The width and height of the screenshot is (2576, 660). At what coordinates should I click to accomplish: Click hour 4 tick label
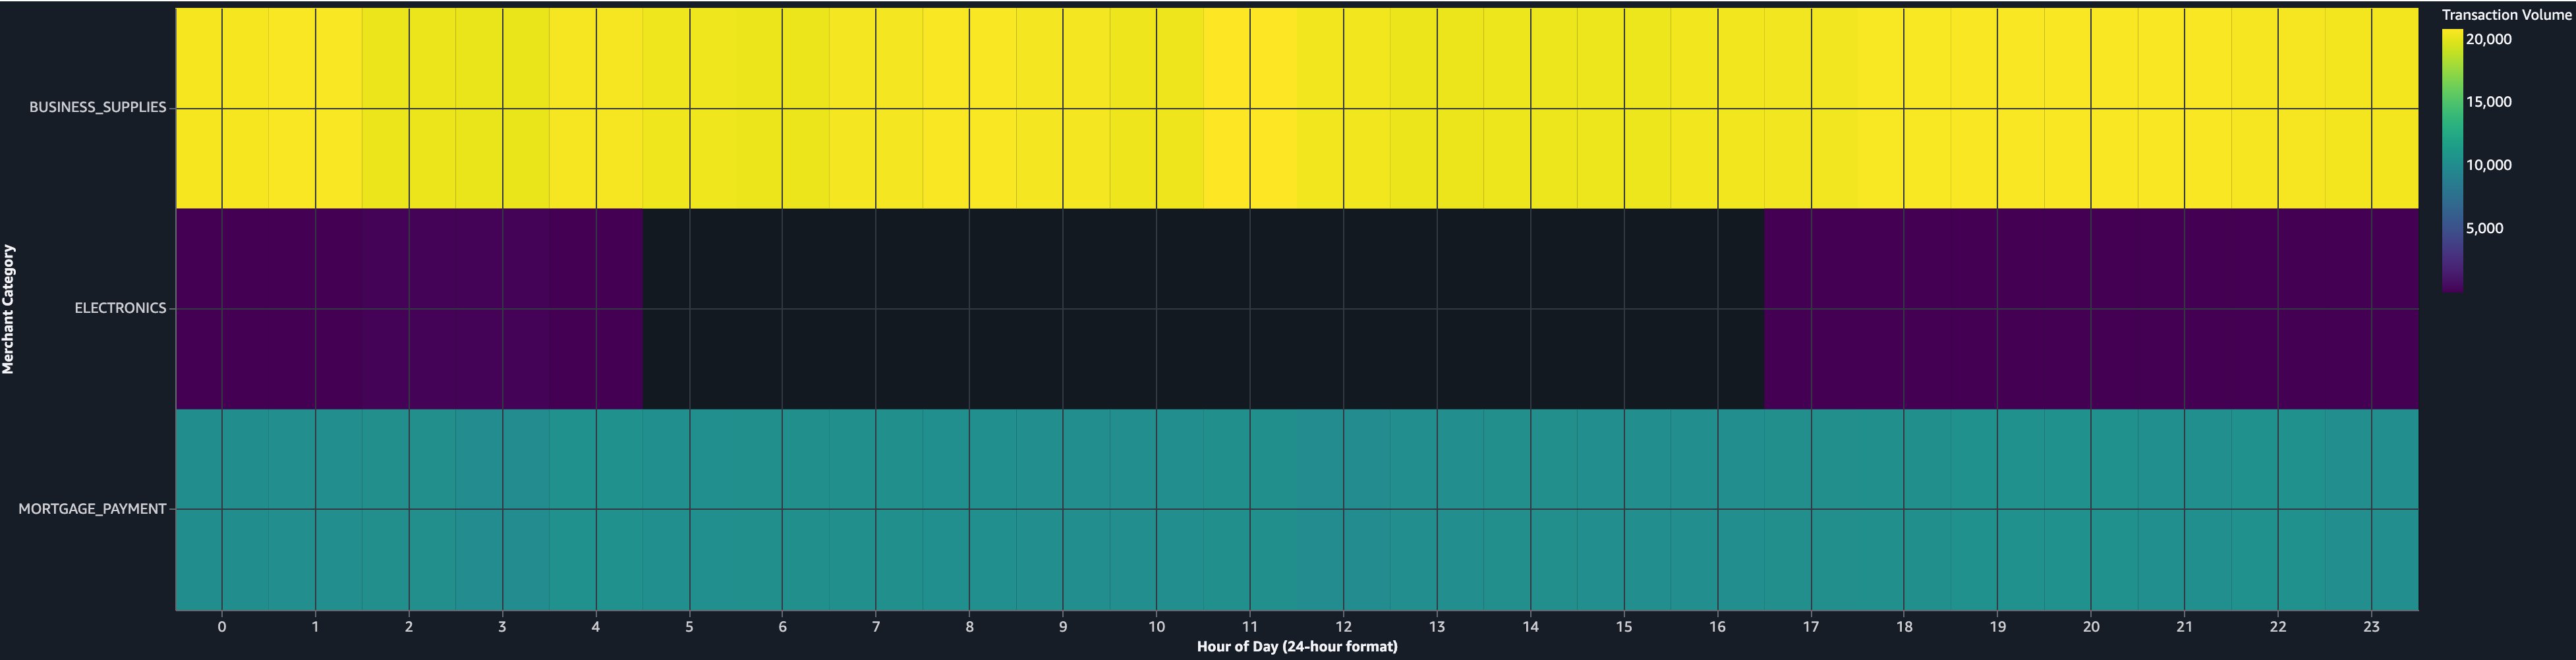pos(596,627)
